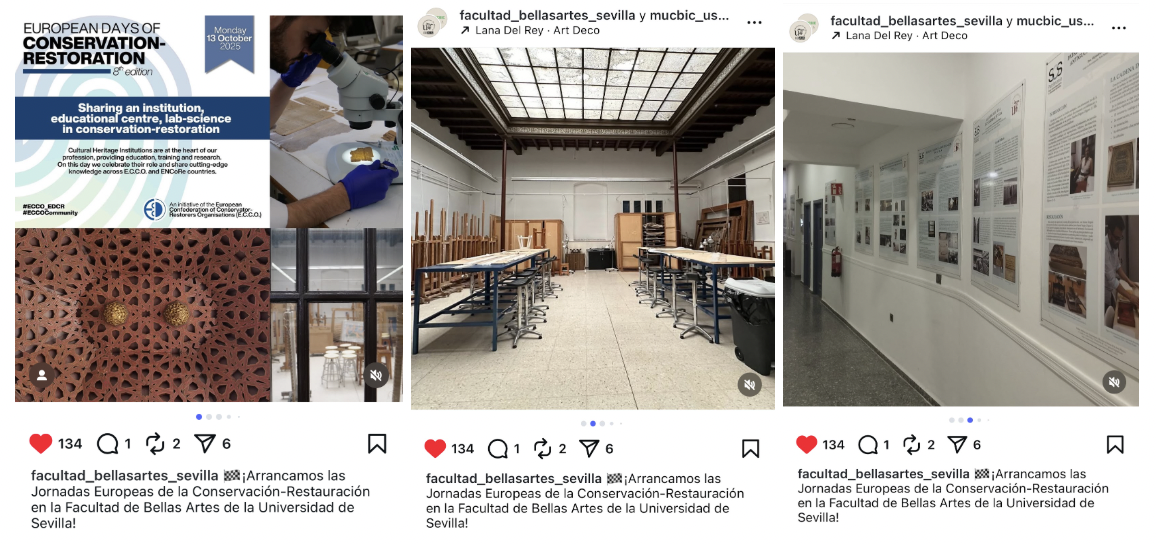This screenshot has width=1156, height=544.
Task: Unlike the heart on the third post
Action: (x=807, y=444)
